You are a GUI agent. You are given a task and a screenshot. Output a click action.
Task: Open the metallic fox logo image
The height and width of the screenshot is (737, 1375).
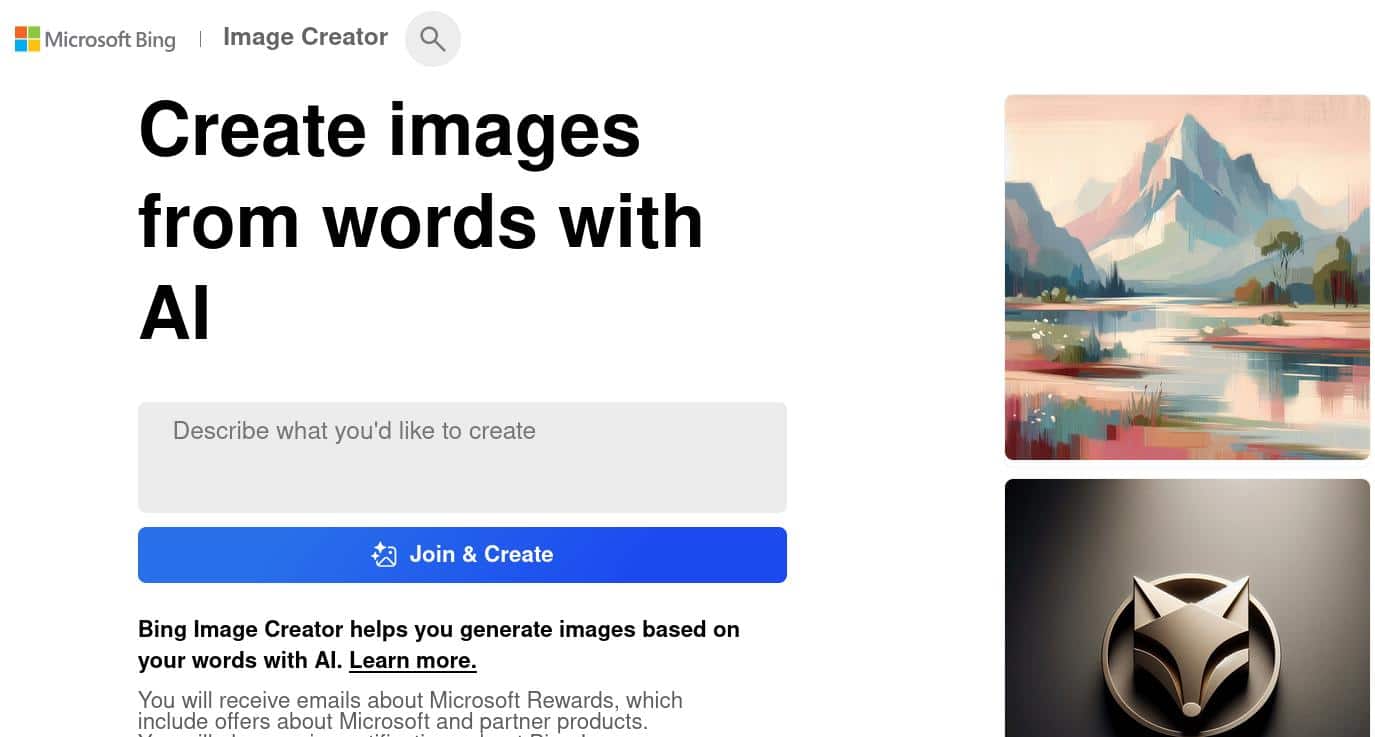coord(1187,608)
